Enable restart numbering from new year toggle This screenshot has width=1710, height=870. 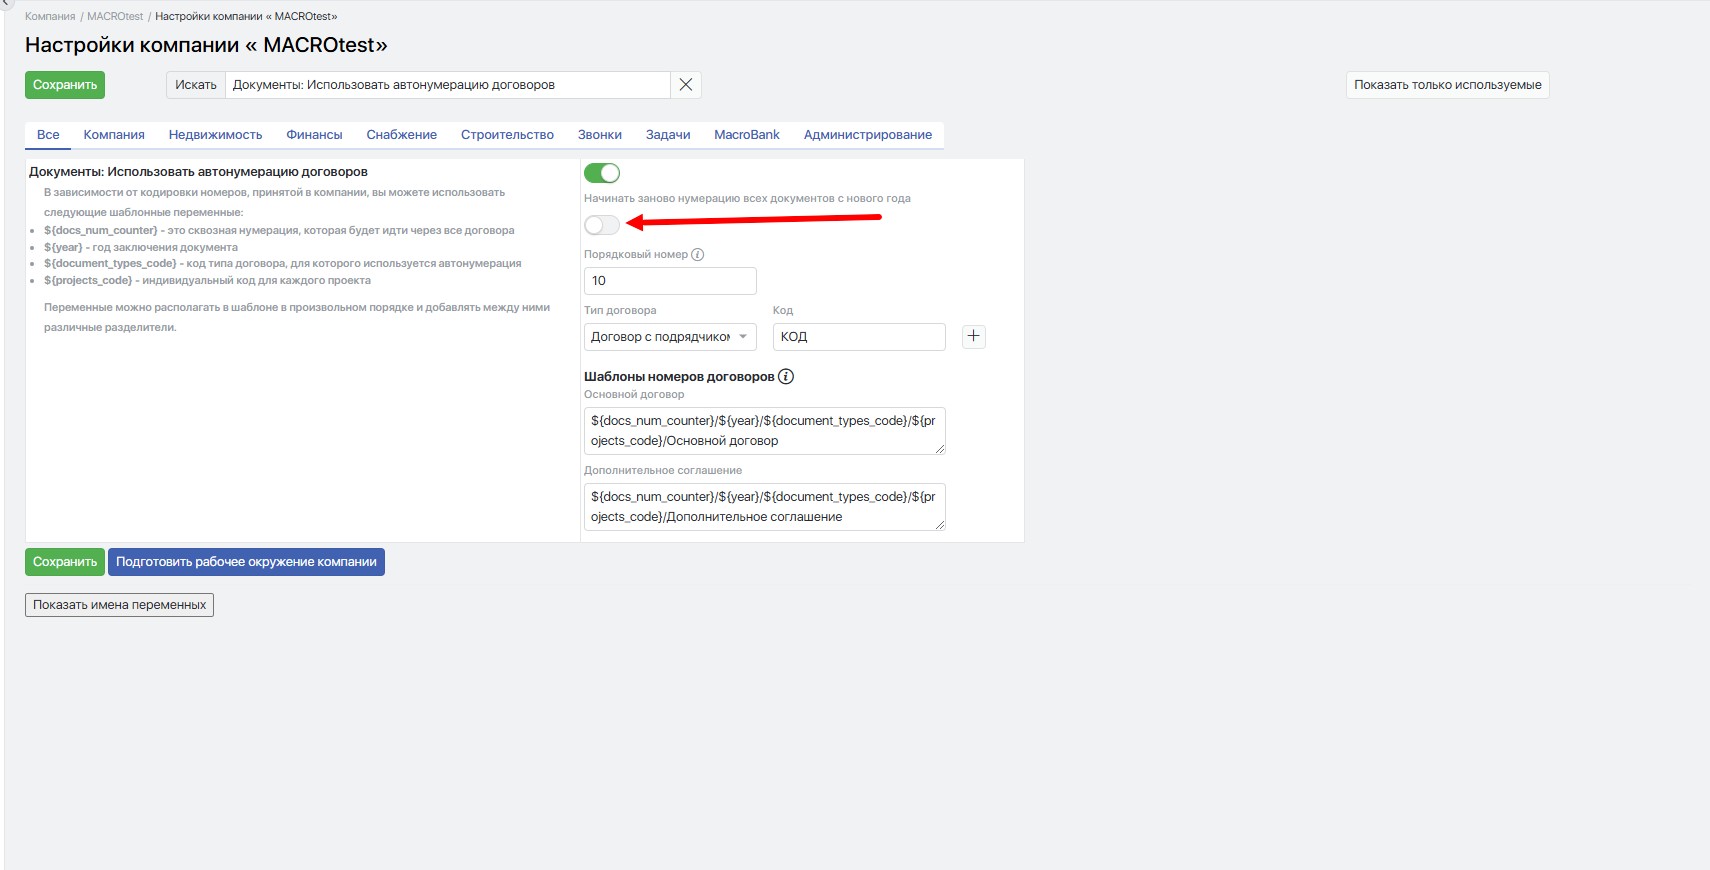pyautogui.click(x=602, y=225)
